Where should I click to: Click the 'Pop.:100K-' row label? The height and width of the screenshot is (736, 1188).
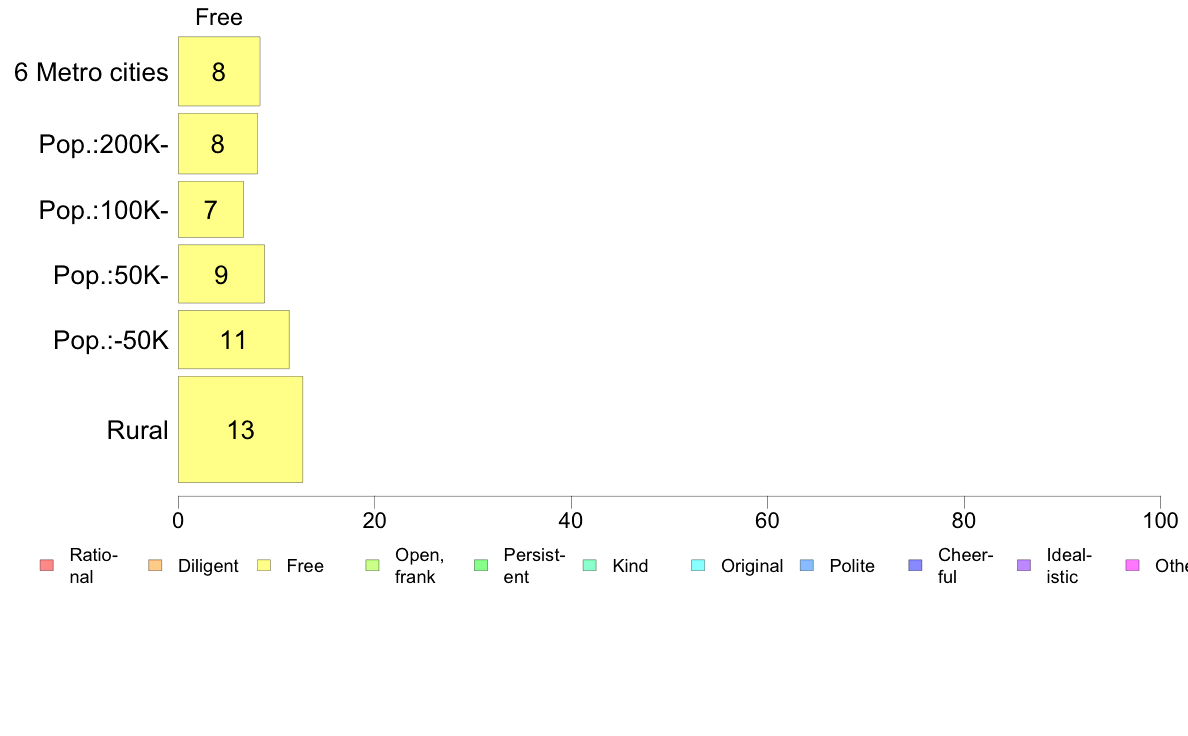[104, 210]
